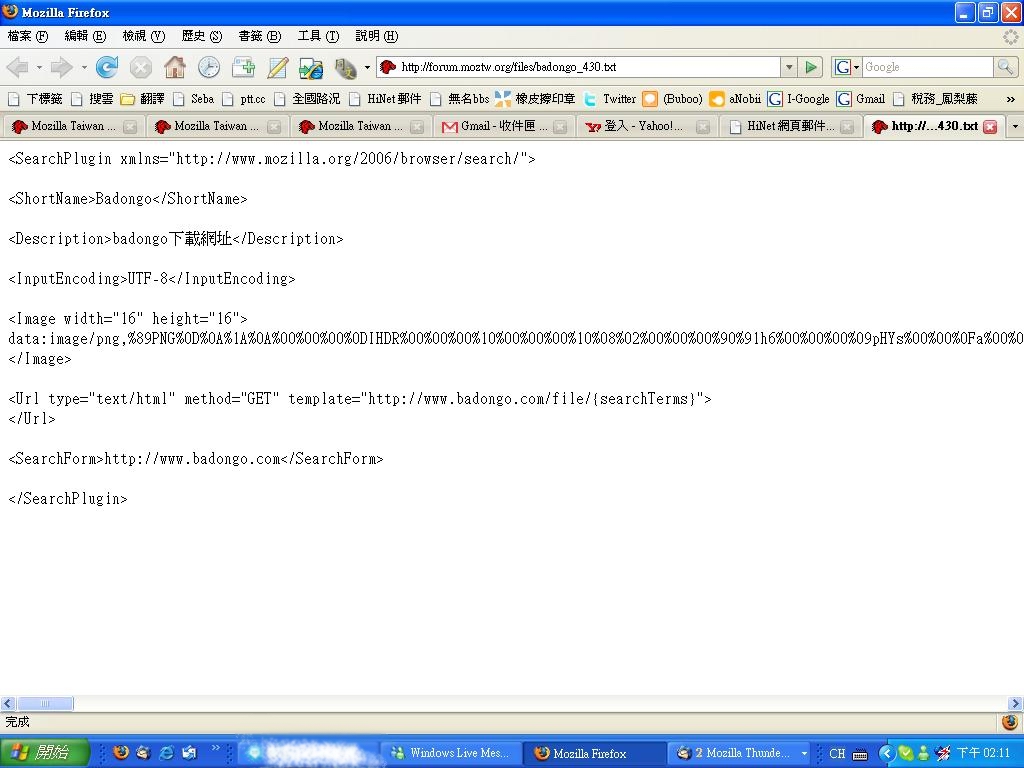Close the current badongo_430.txt tab

990,127
